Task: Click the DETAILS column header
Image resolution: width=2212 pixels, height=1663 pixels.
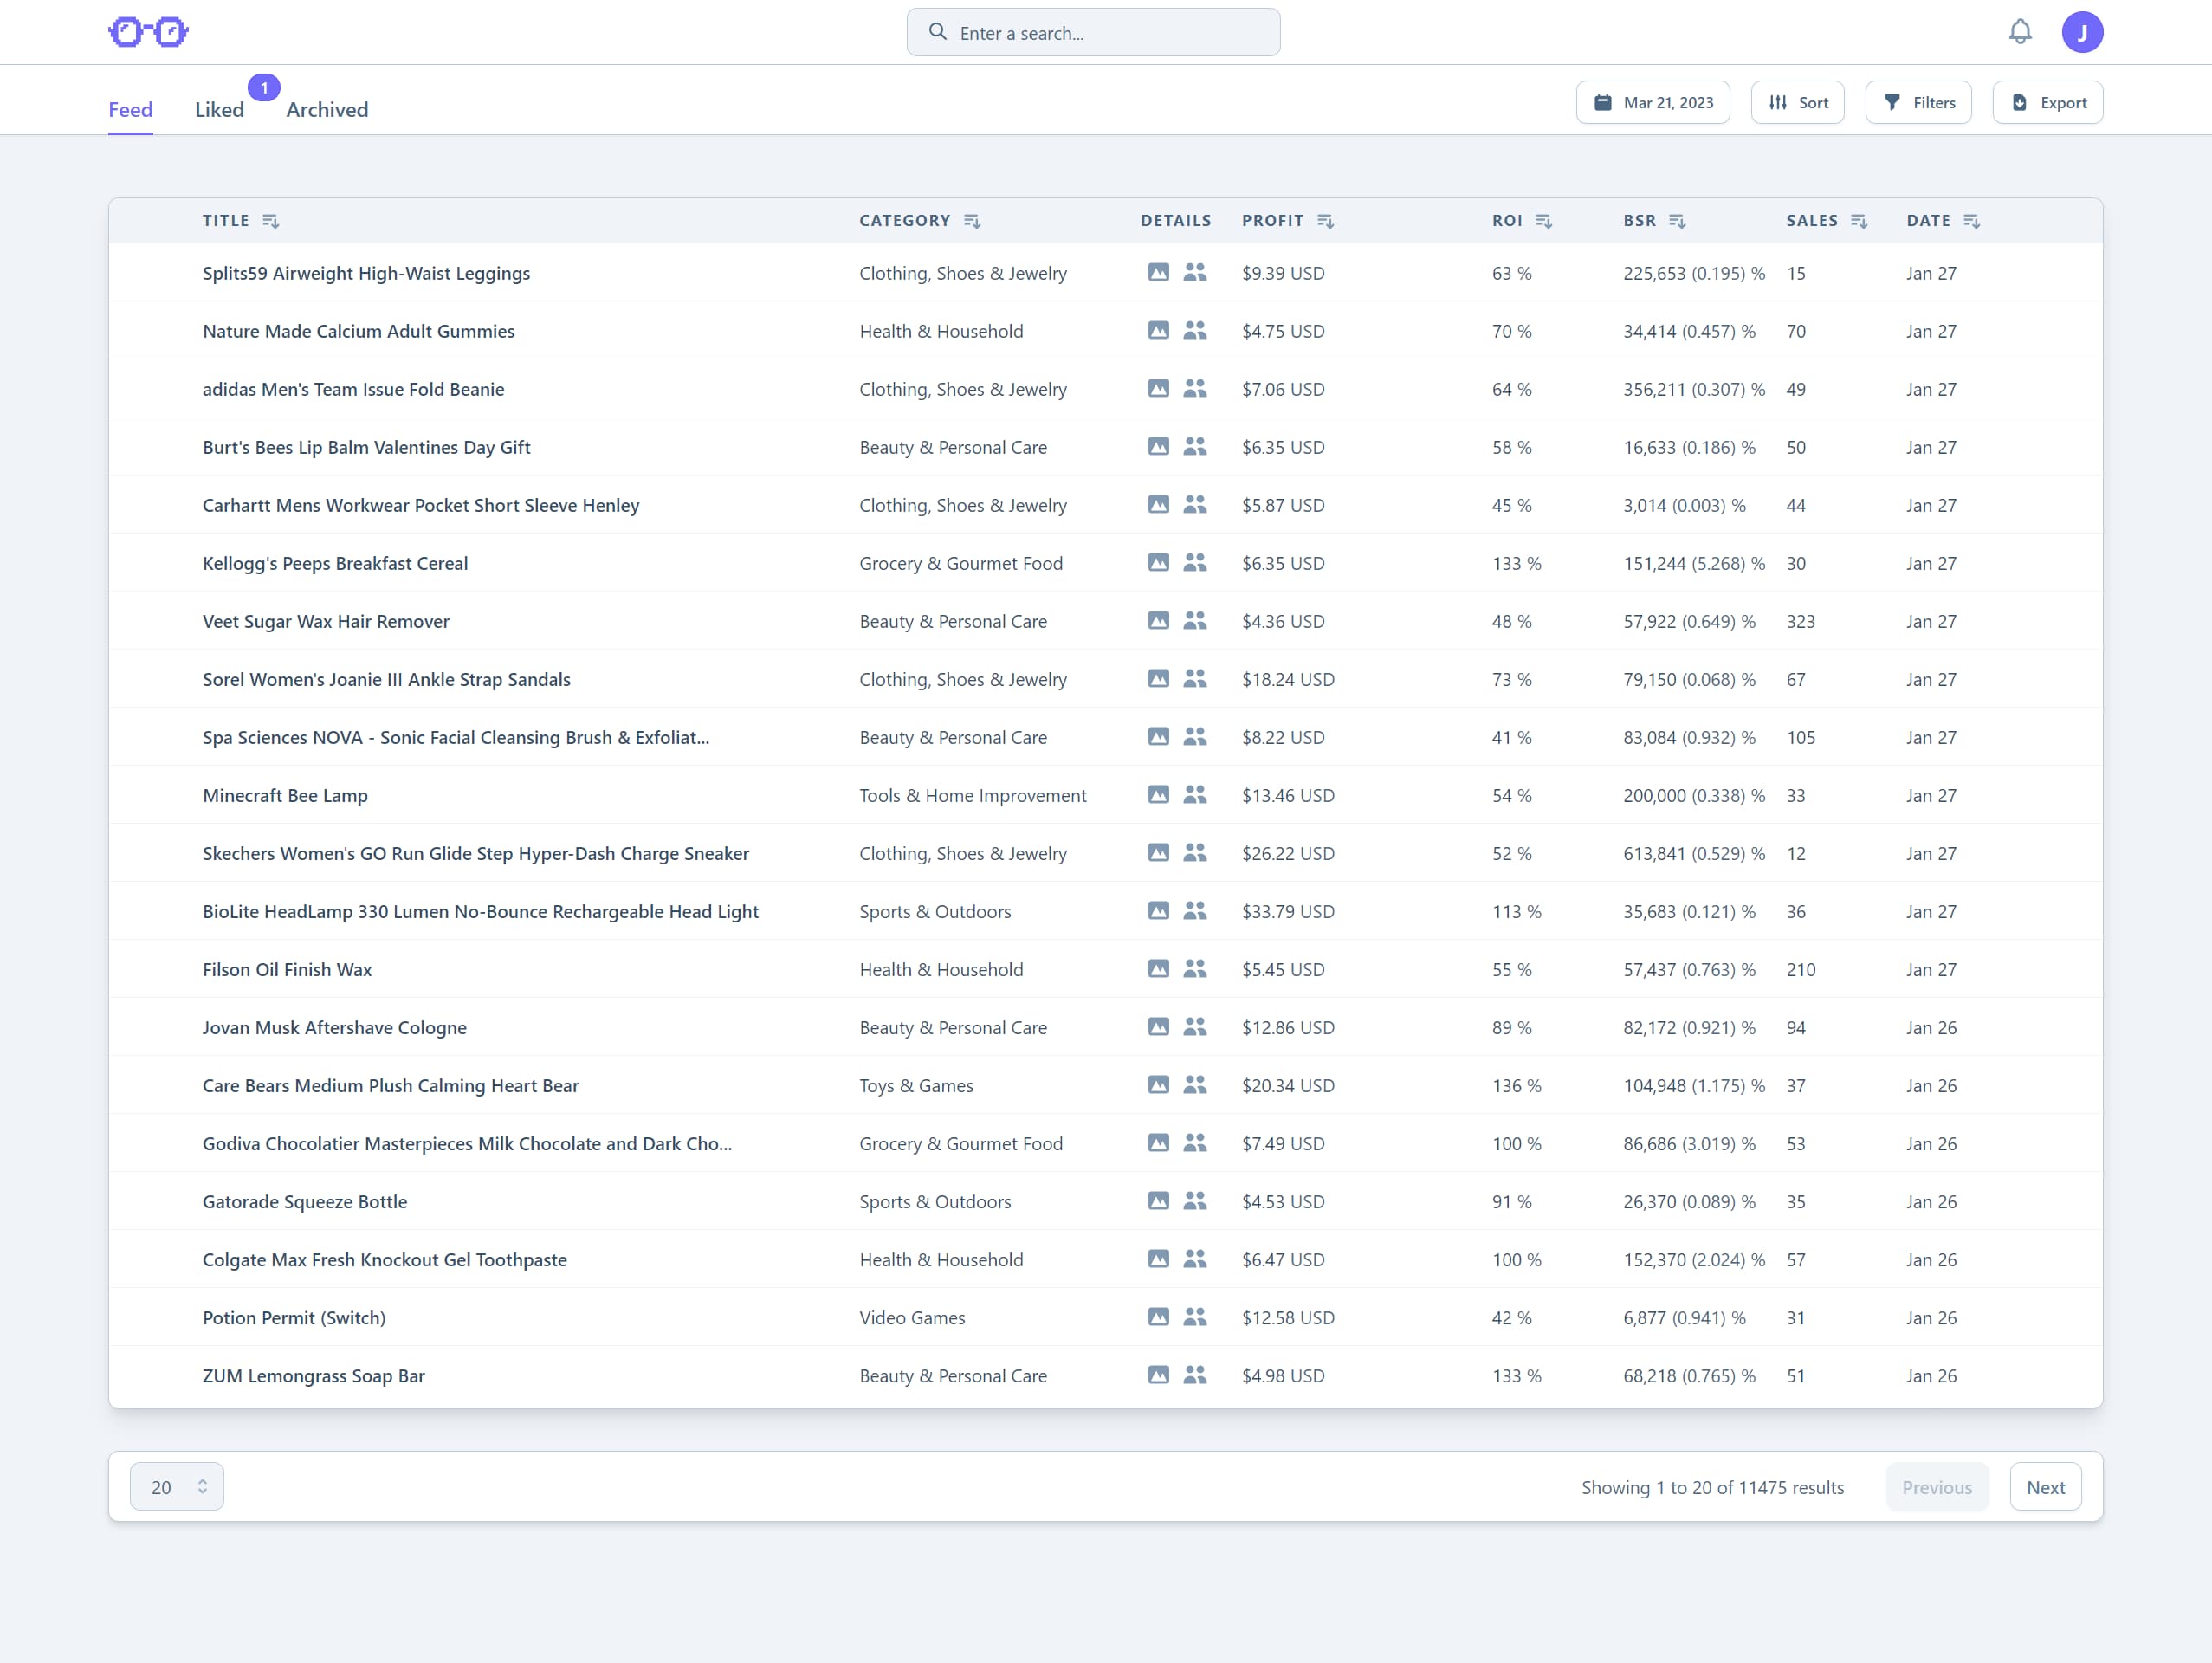Action: [x=1175, y=220]
